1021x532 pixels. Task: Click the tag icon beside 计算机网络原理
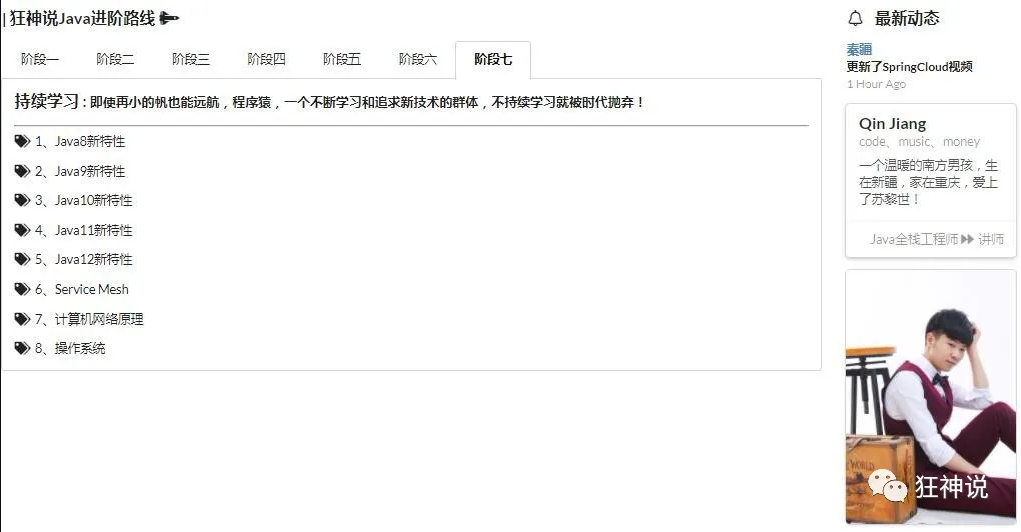coord(22,319)
